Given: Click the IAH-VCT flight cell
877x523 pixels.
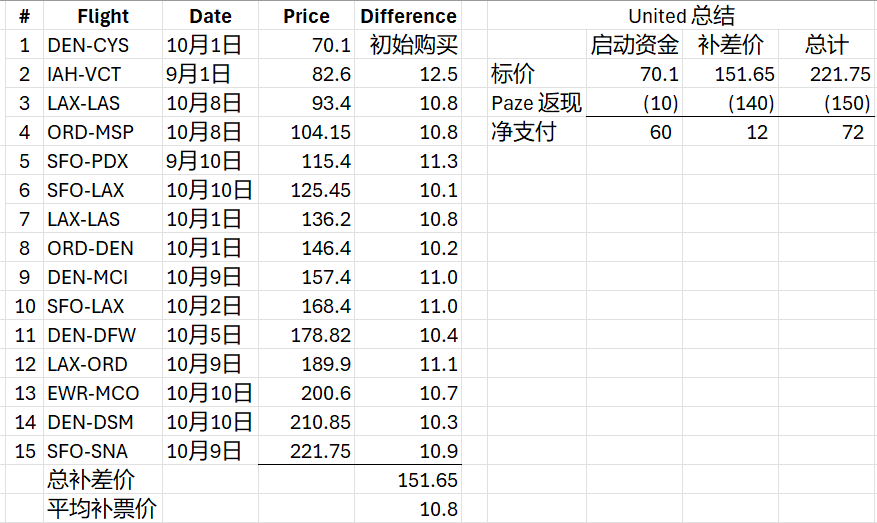Looking at the screenshot, I should 103,74.
